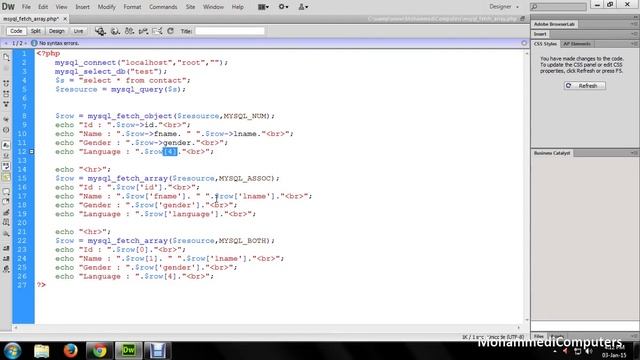640x360 pixels.
Task: Open Insert menu
Action: click(82, 7)
